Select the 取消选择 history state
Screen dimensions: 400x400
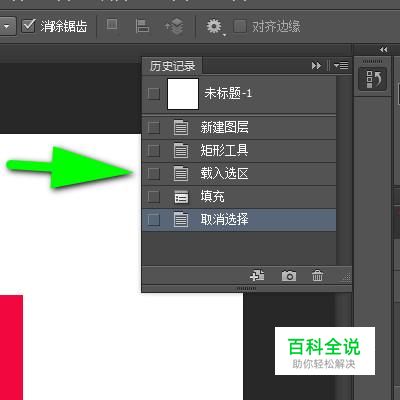pyautogui.click(x=239, y=220)
